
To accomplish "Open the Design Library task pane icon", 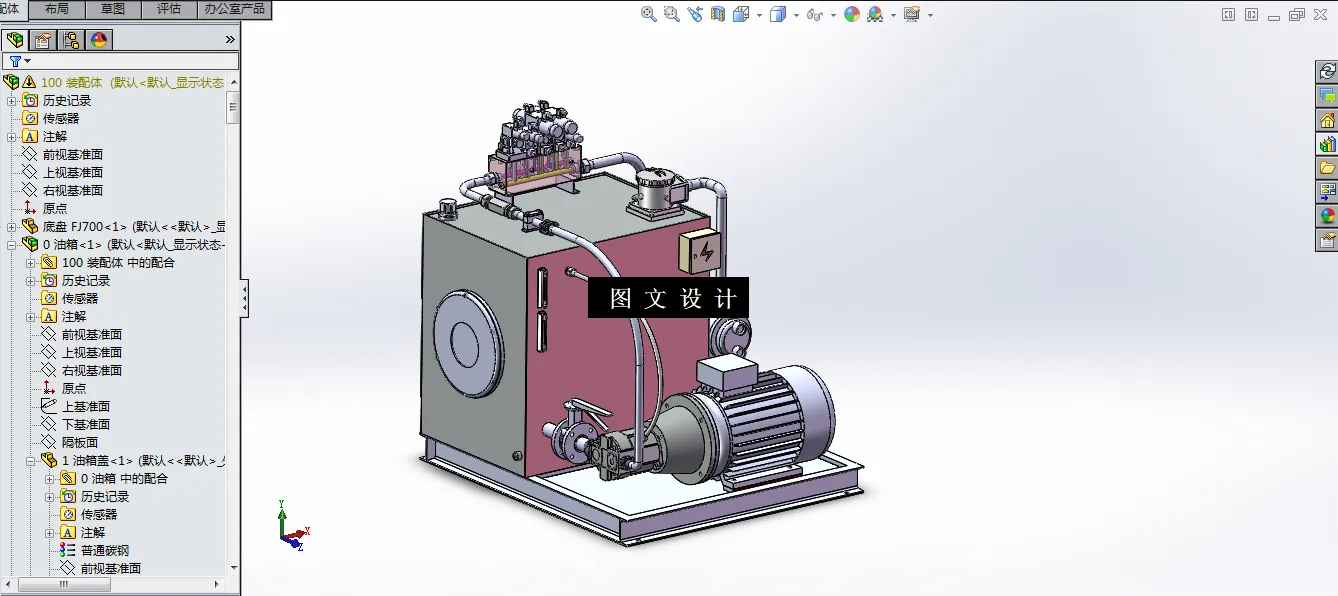I will (x=1327, y=144).
